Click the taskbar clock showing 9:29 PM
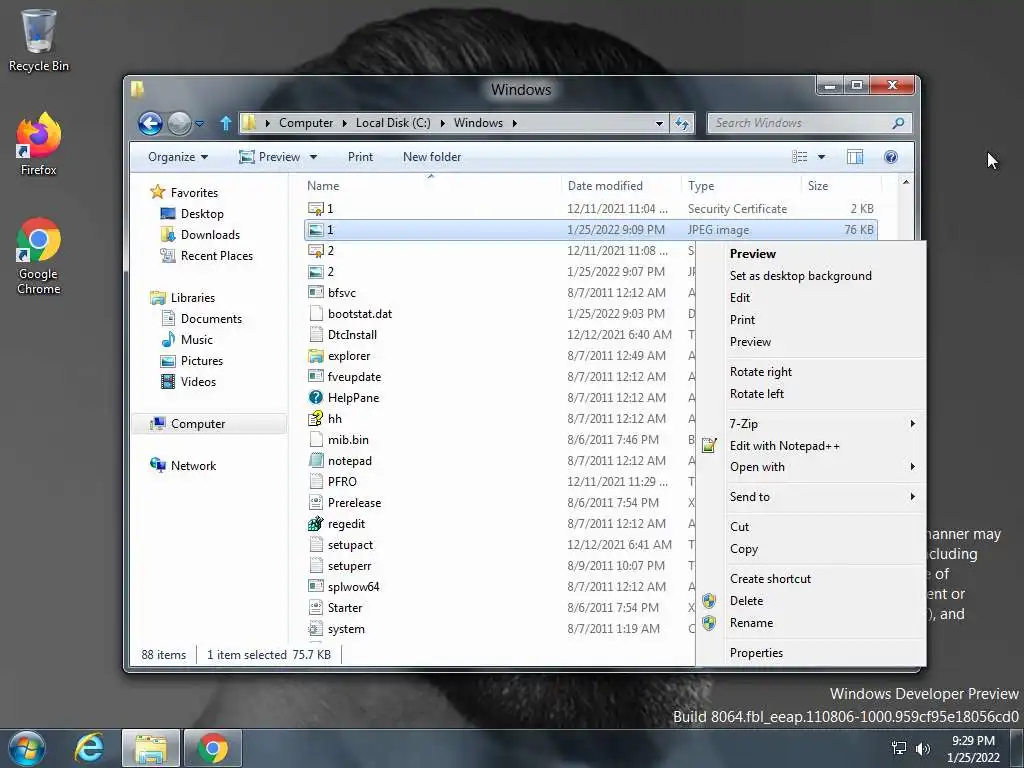Screen dimensions: 1024x768 point(973,748)
